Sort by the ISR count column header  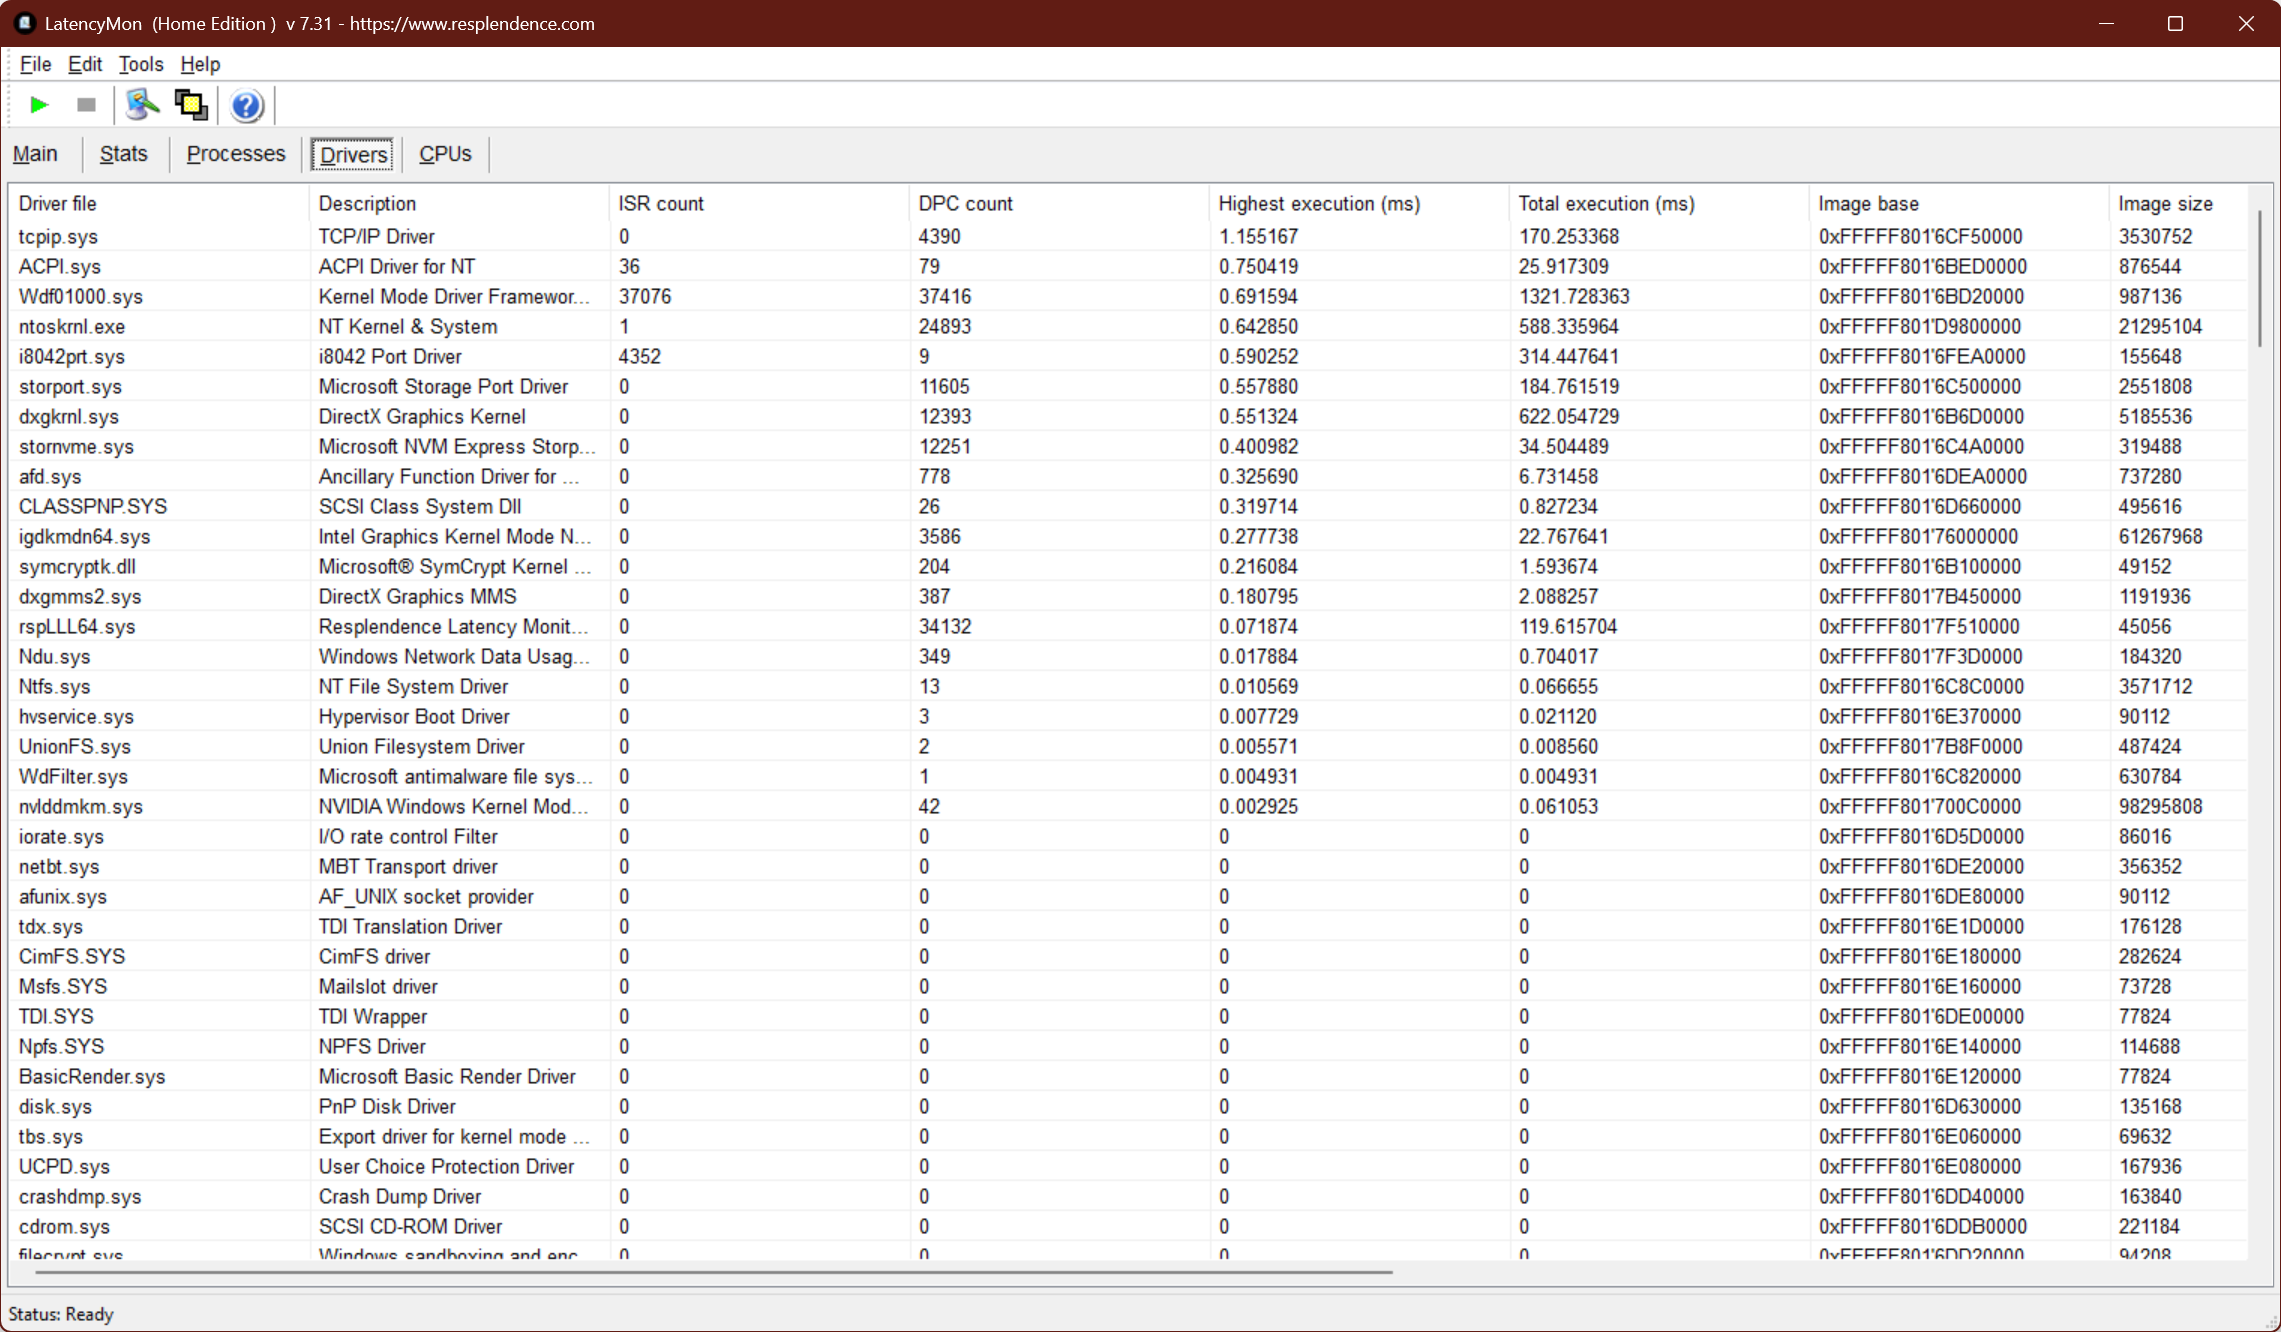pyautogui.click(x=660, y=203)
